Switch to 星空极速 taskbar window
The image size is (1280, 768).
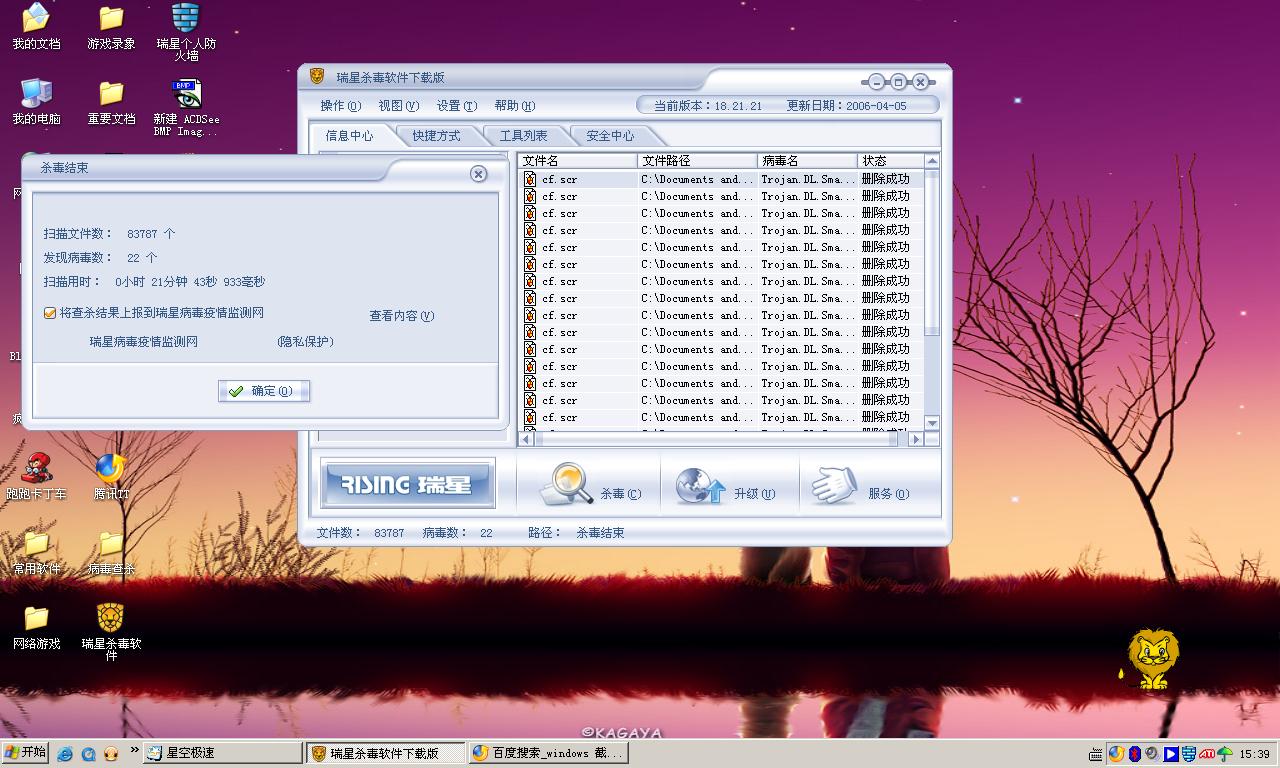(x=223, y=753)
